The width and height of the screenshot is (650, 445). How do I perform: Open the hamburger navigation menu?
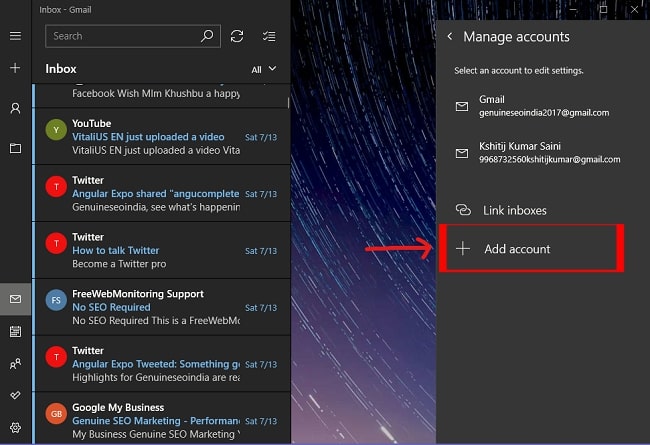click(x=15, y=36)
